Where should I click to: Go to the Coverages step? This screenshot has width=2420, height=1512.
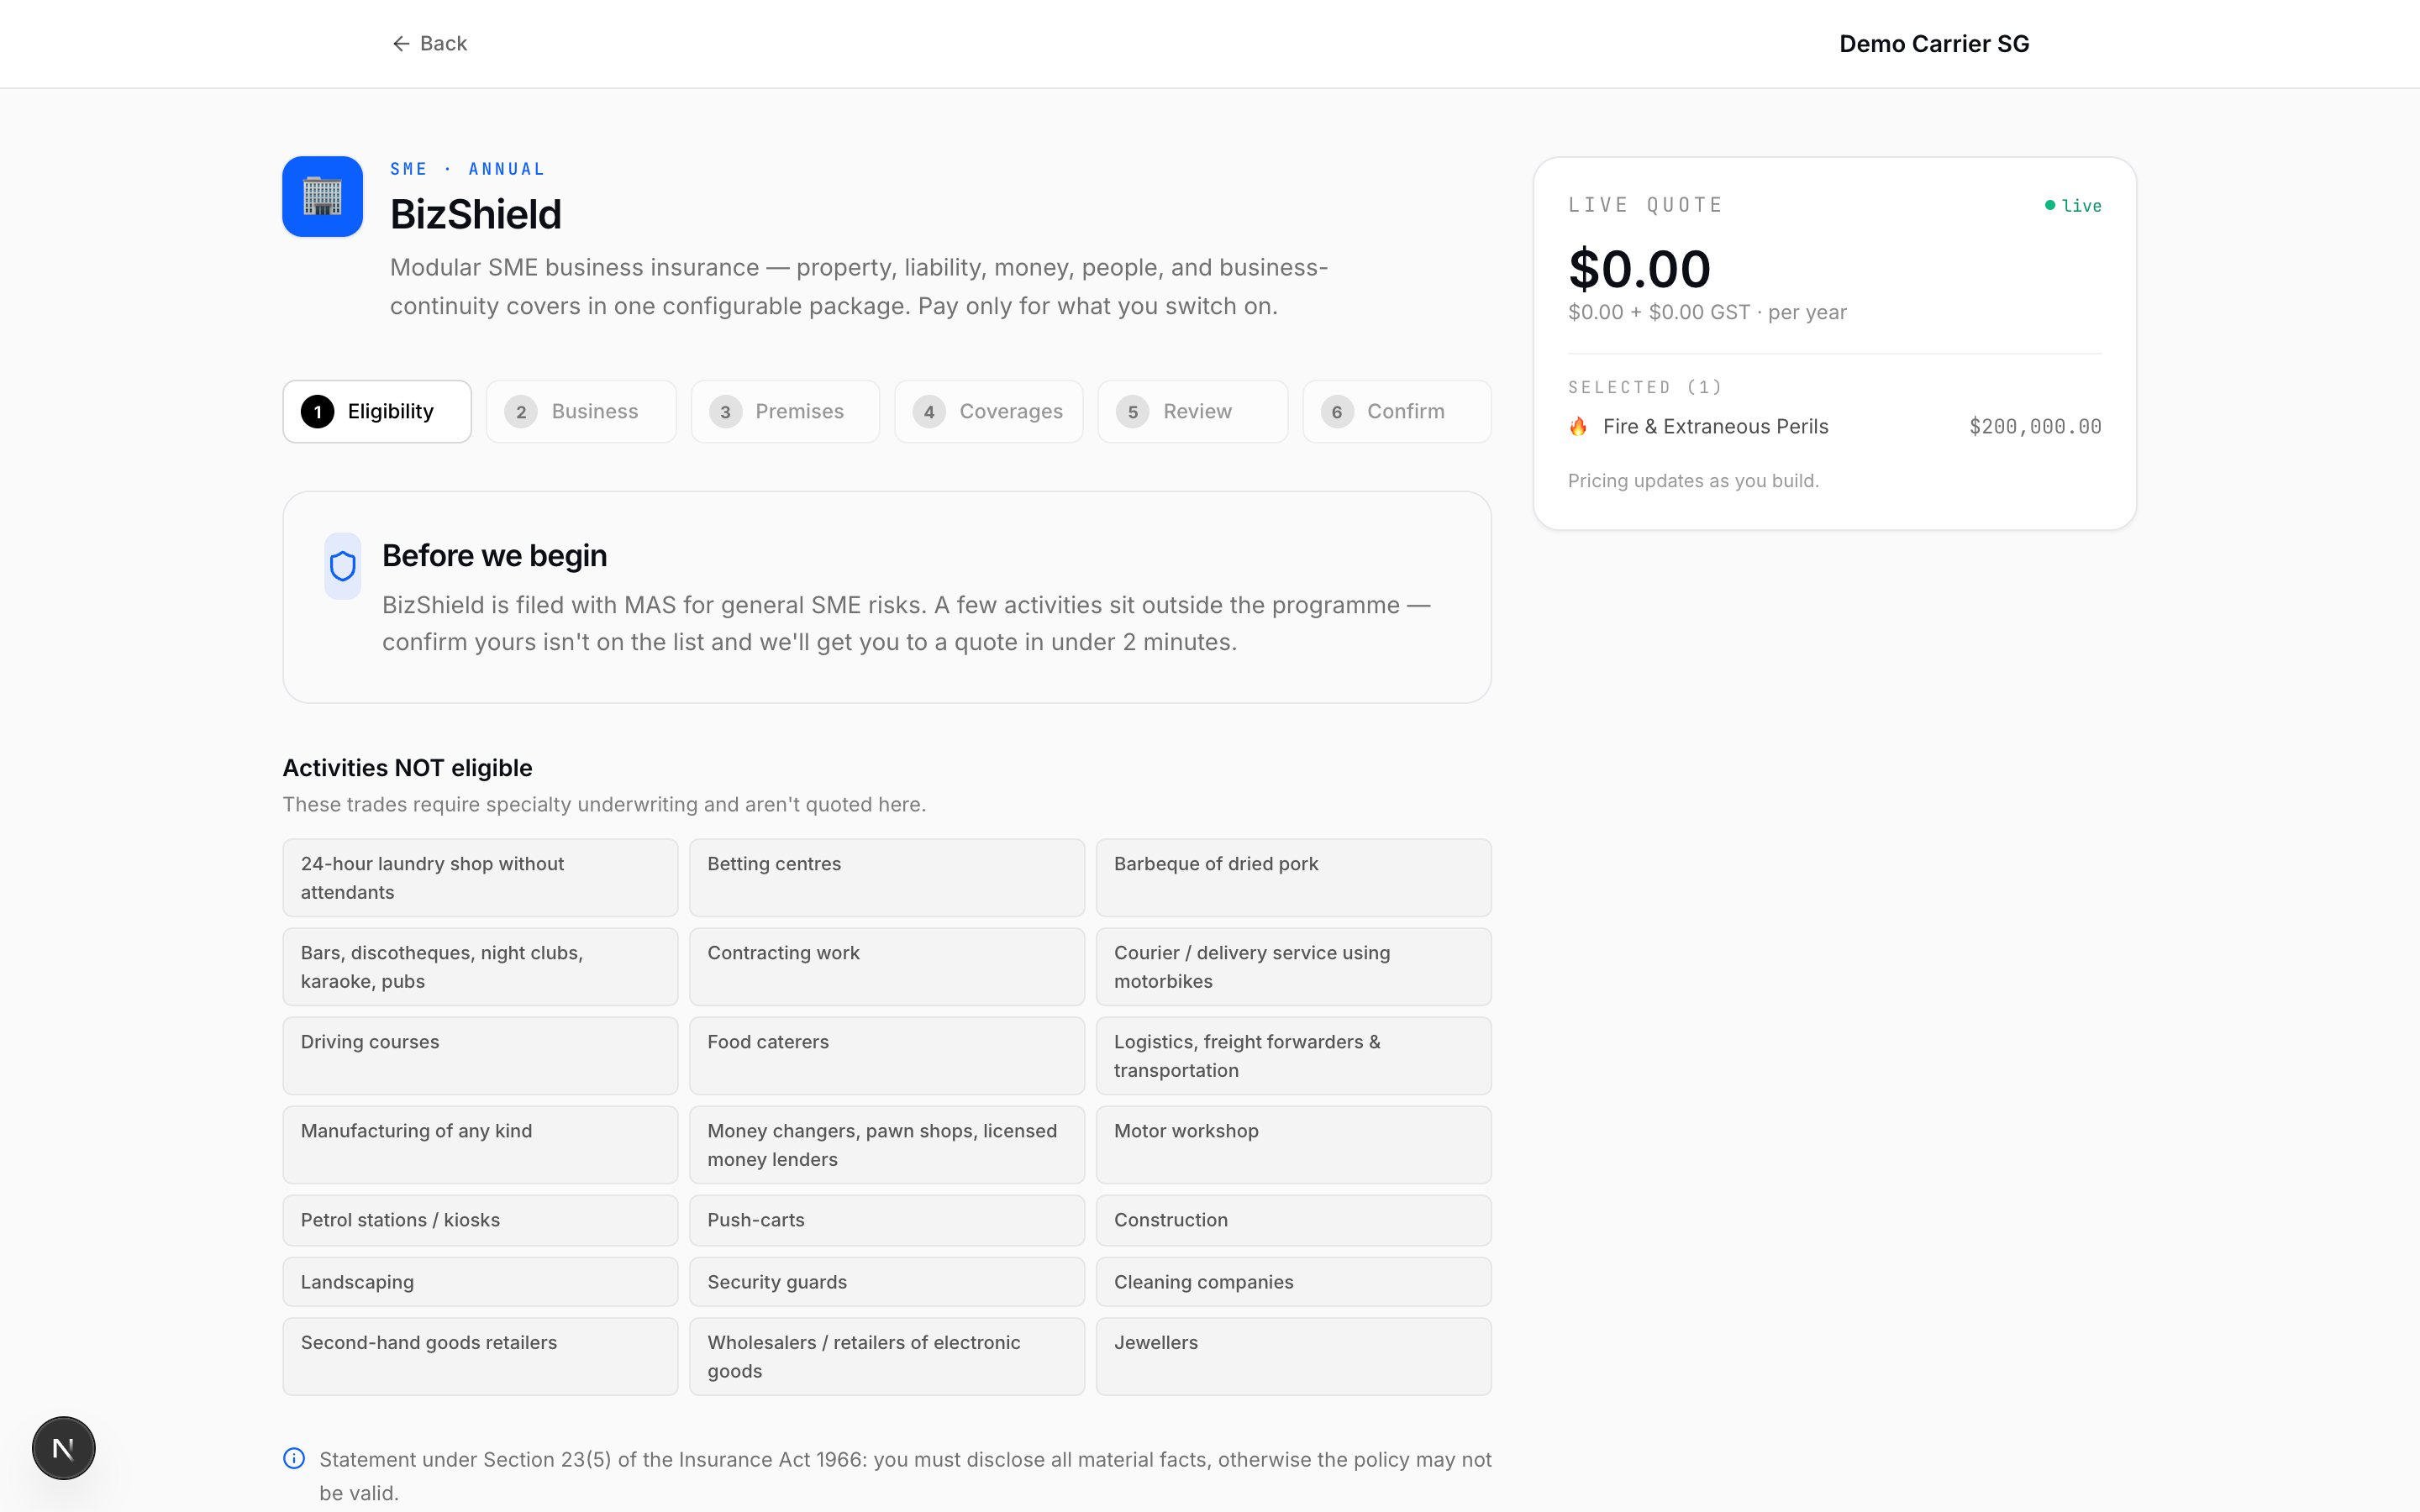coord(988,412)
